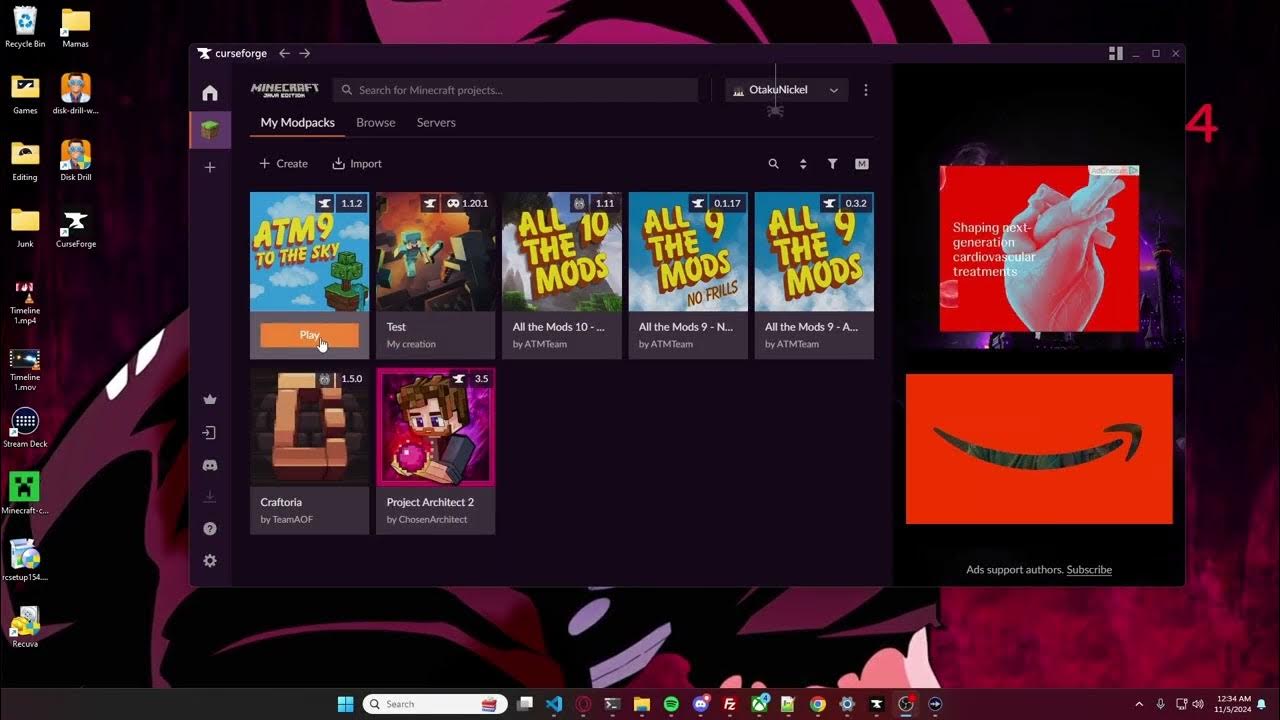The image size is (1280, 720).
Task: Select the 'All the Mods 9 - A...' title
Action: (811, 327)
